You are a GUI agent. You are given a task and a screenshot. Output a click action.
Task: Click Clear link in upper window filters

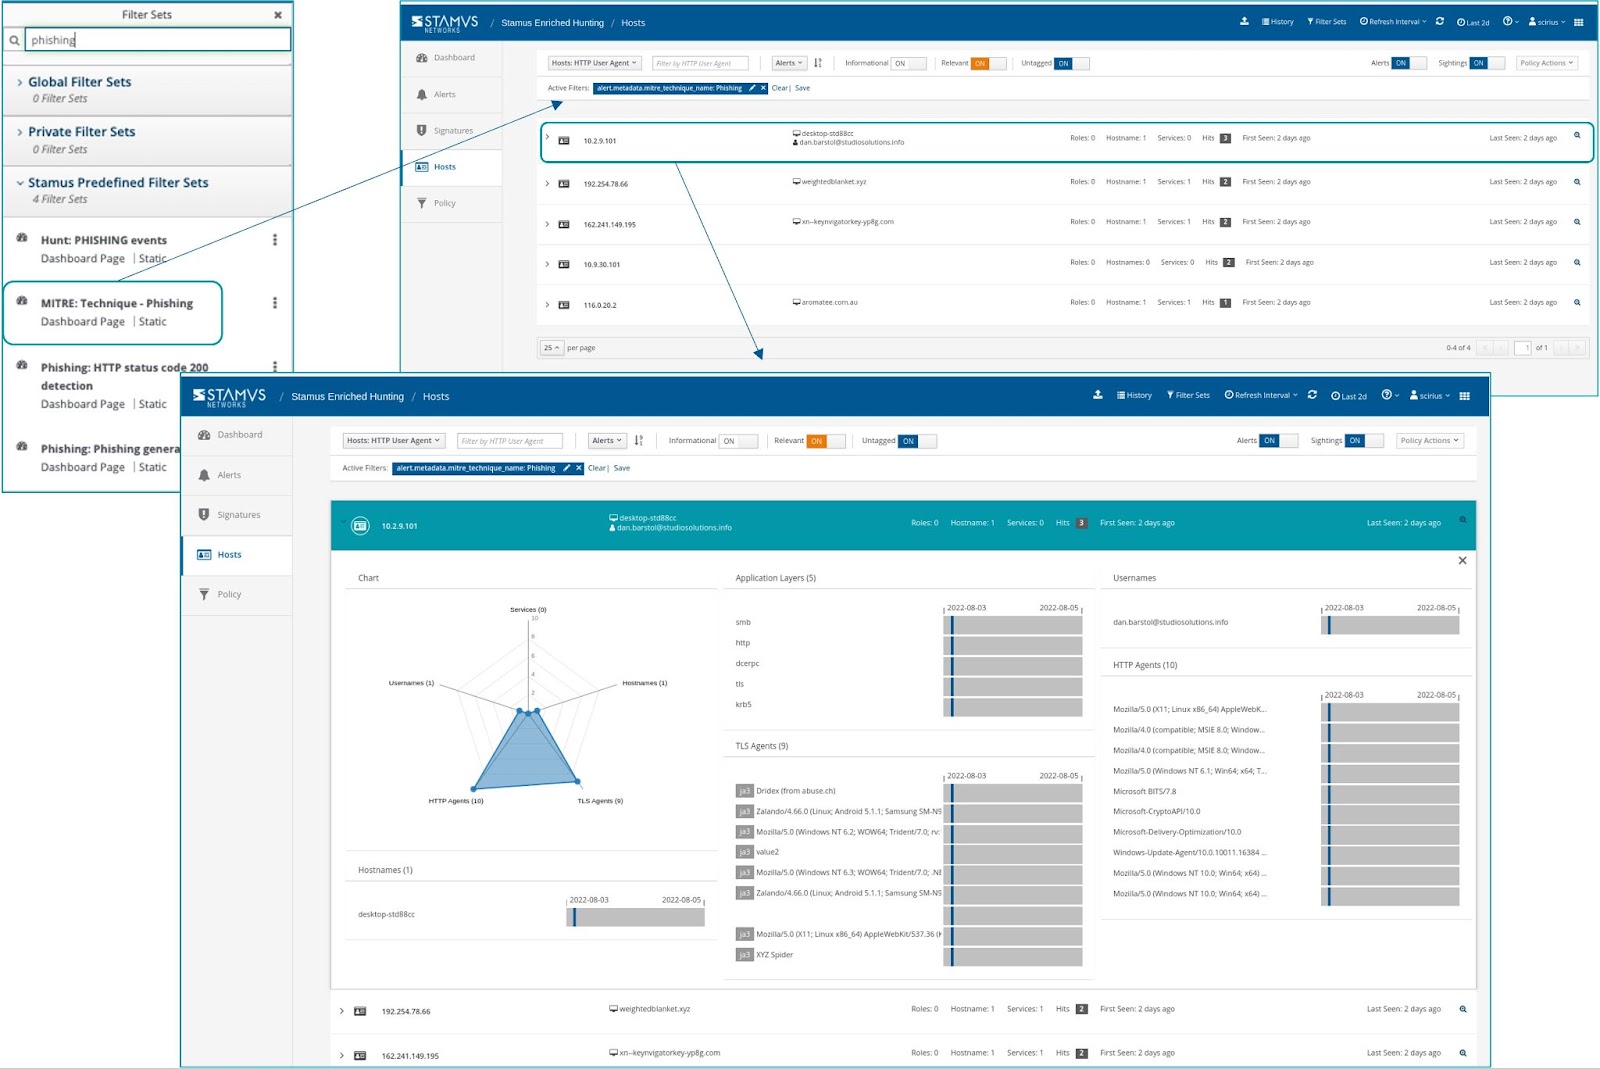coord(780,88)
